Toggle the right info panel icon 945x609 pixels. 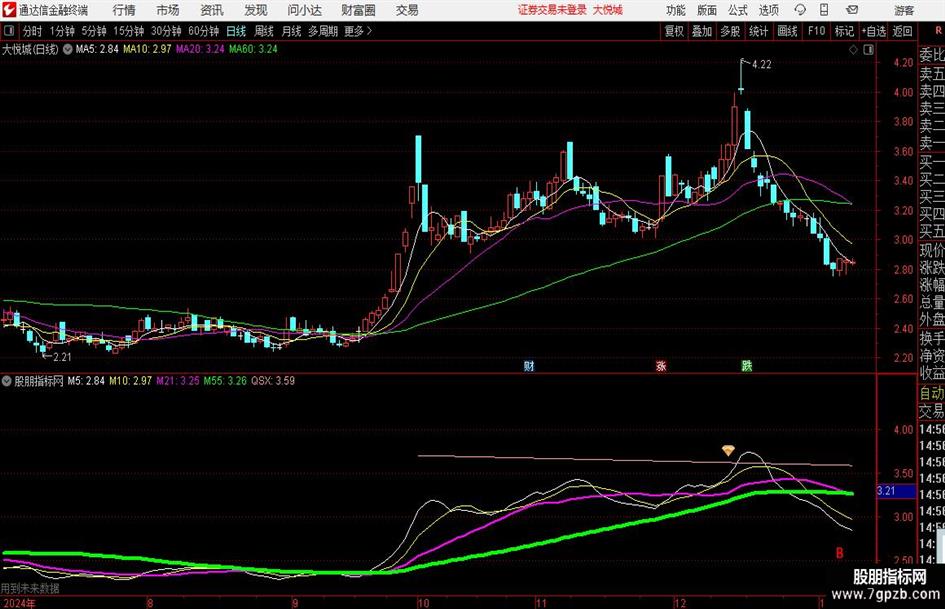868,50
